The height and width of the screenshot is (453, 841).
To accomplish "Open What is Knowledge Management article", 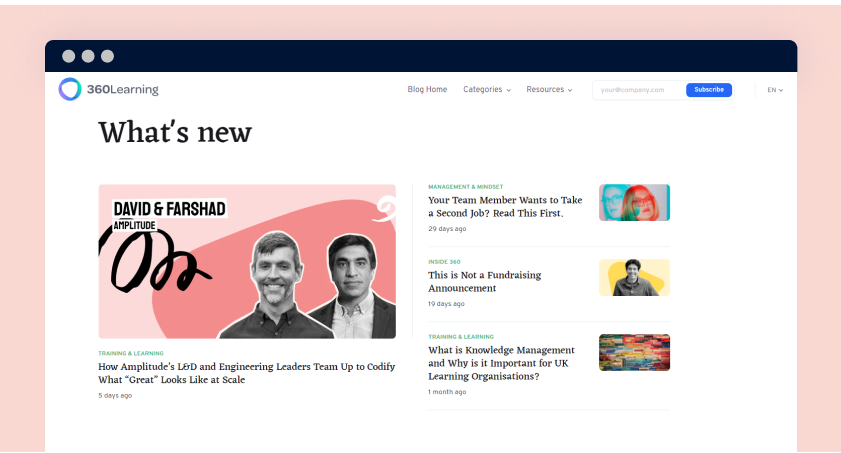I will coord(501,363).
